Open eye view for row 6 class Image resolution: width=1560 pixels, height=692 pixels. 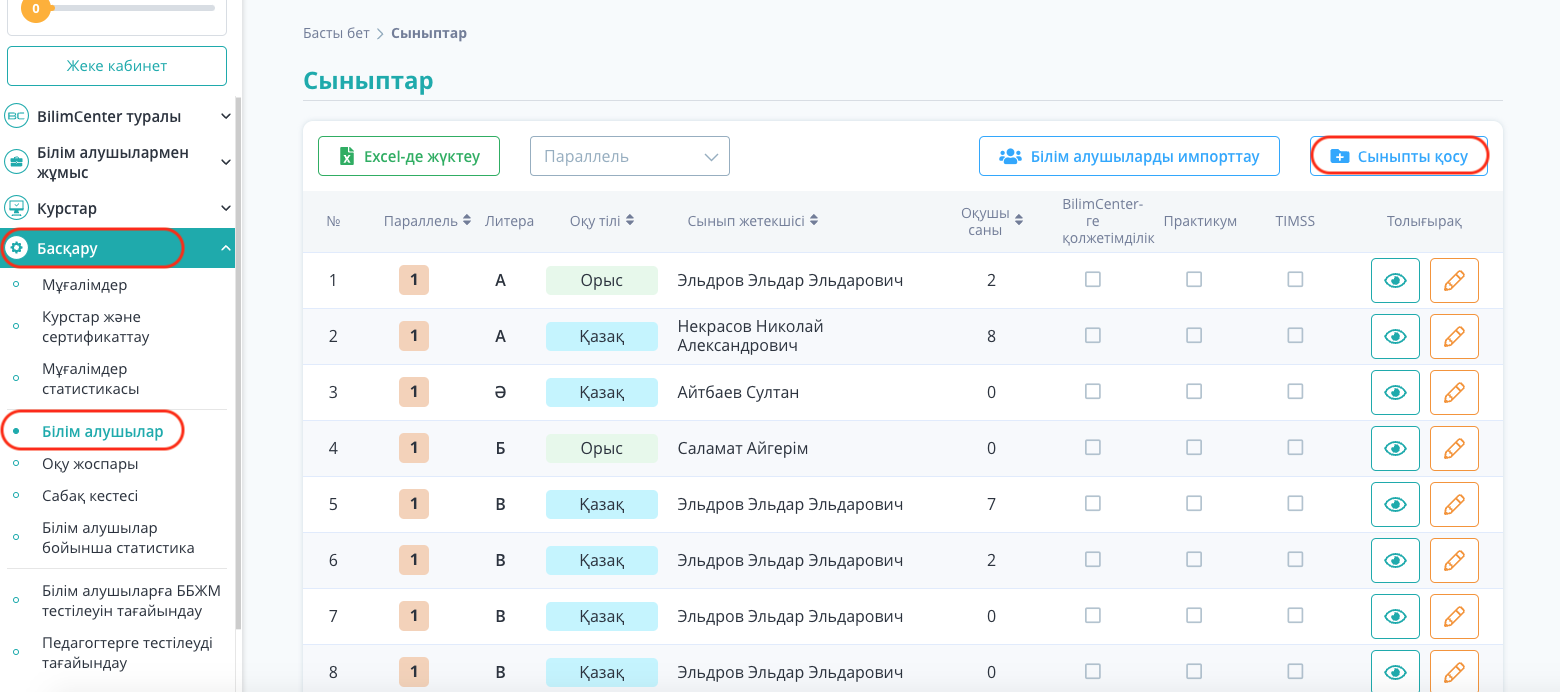[x=1395, y=560]
